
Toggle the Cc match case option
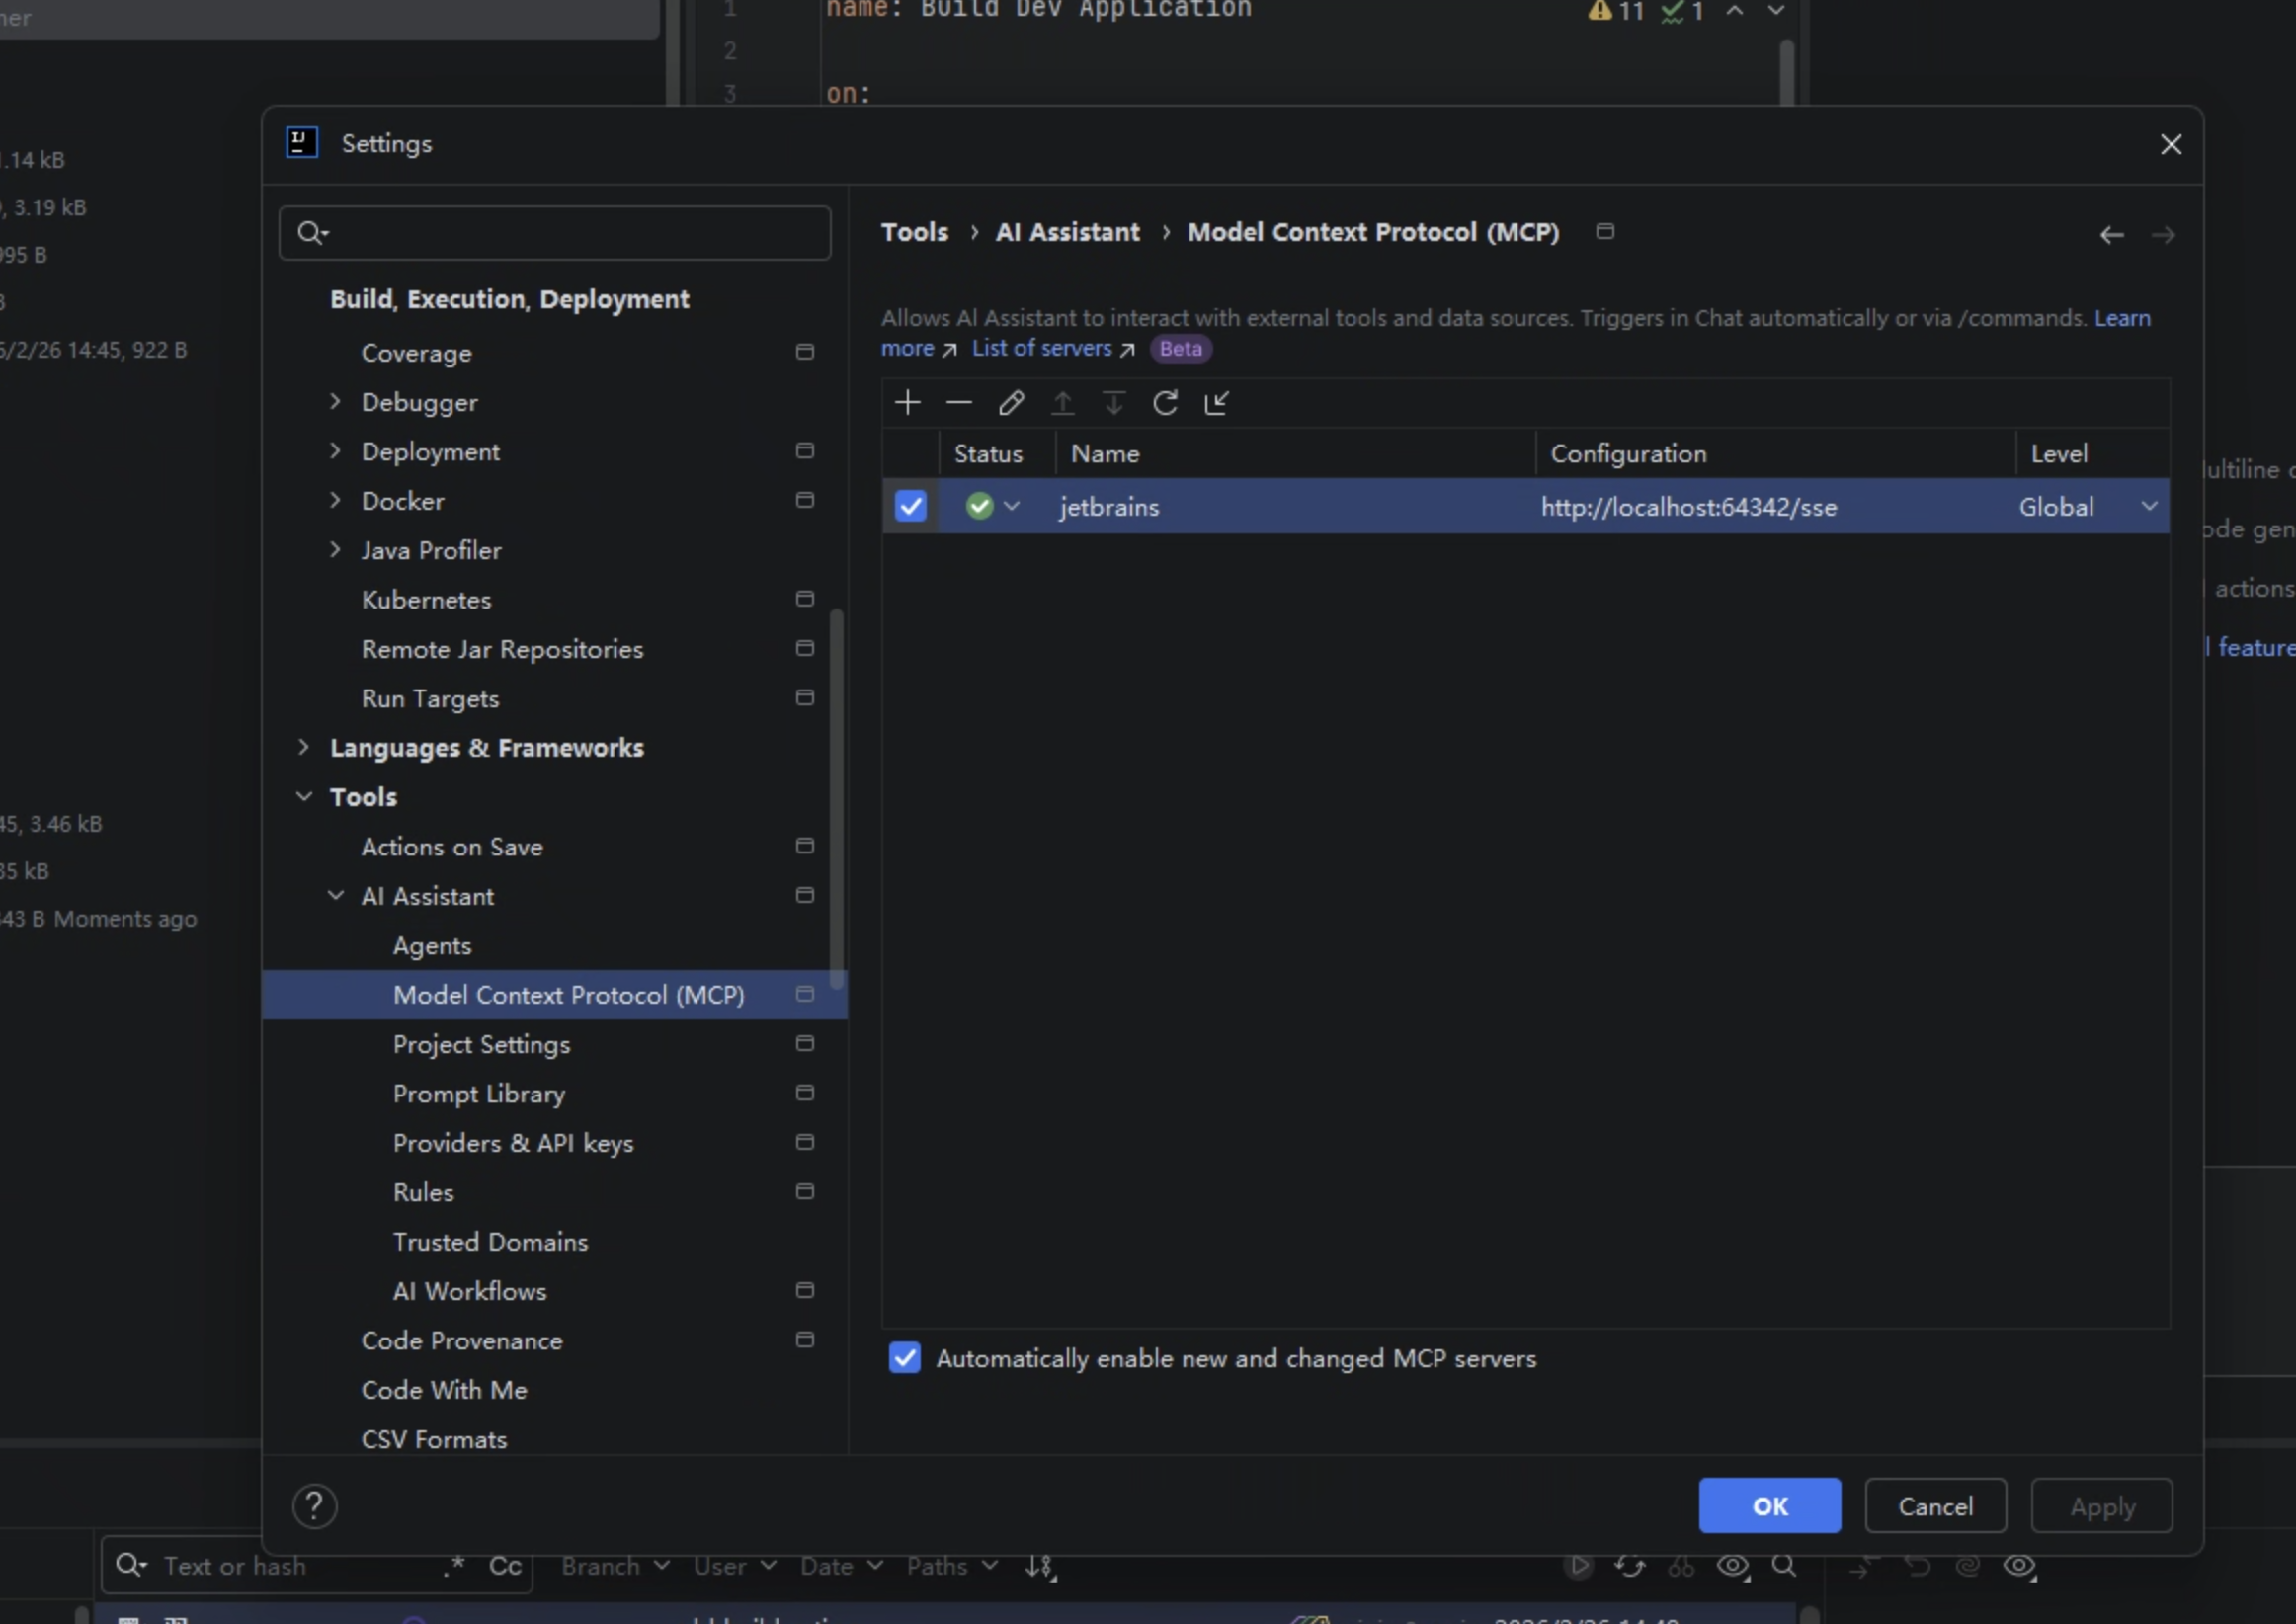[505, 1565]
